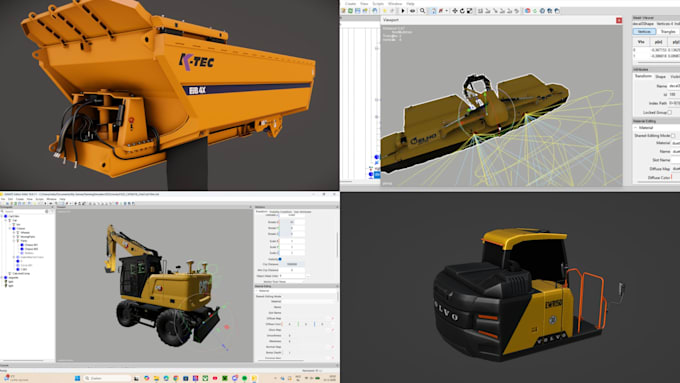Click the magnifier icon in top-right editor toolbar

(422, 10)
